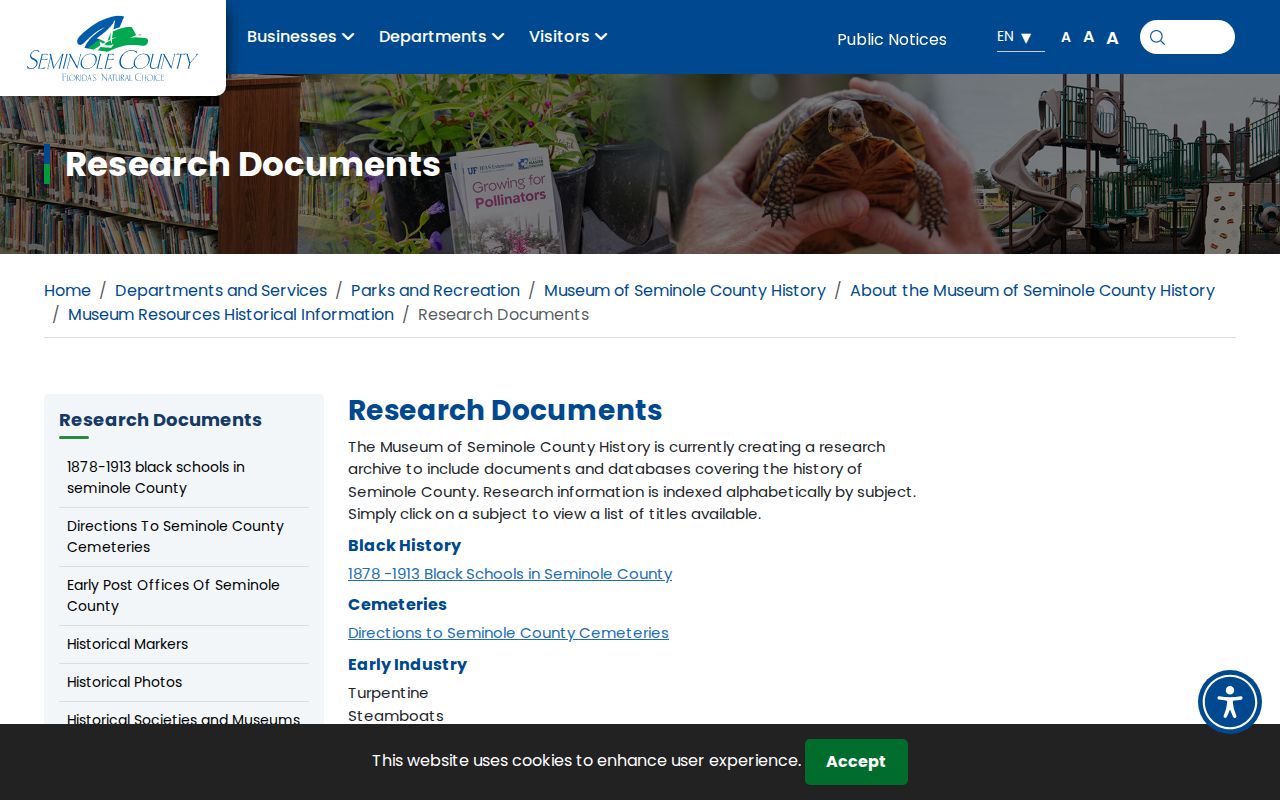1280x800 pixels.
Task: Expand the Businesses menu
Action: tap(300, 37)
